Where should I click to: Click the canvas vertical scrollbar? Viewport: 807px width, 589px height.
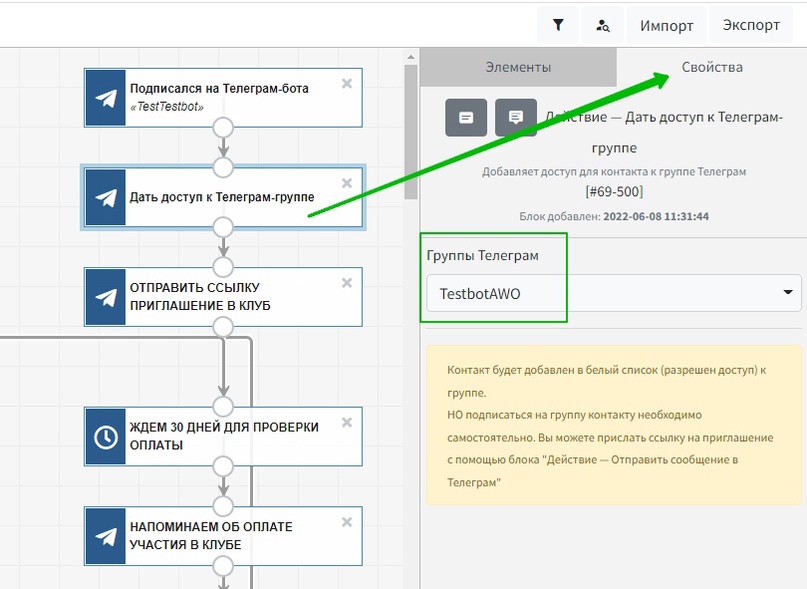[410, 130]
